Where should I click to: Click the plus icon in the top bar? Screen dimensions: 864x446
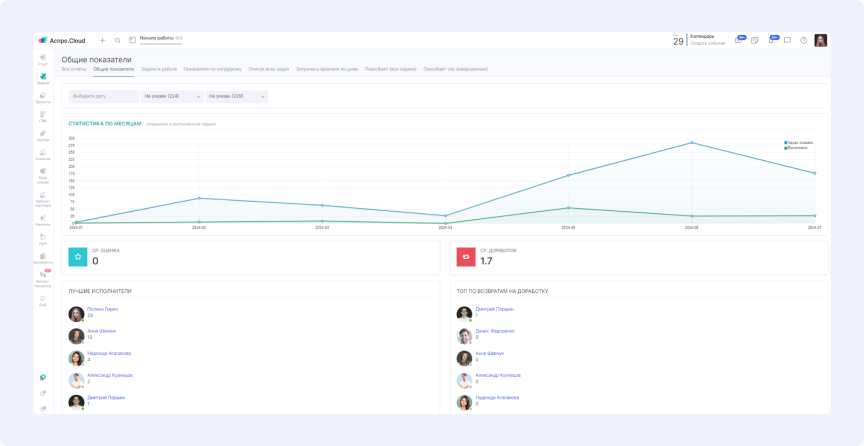tap(102, 40)
